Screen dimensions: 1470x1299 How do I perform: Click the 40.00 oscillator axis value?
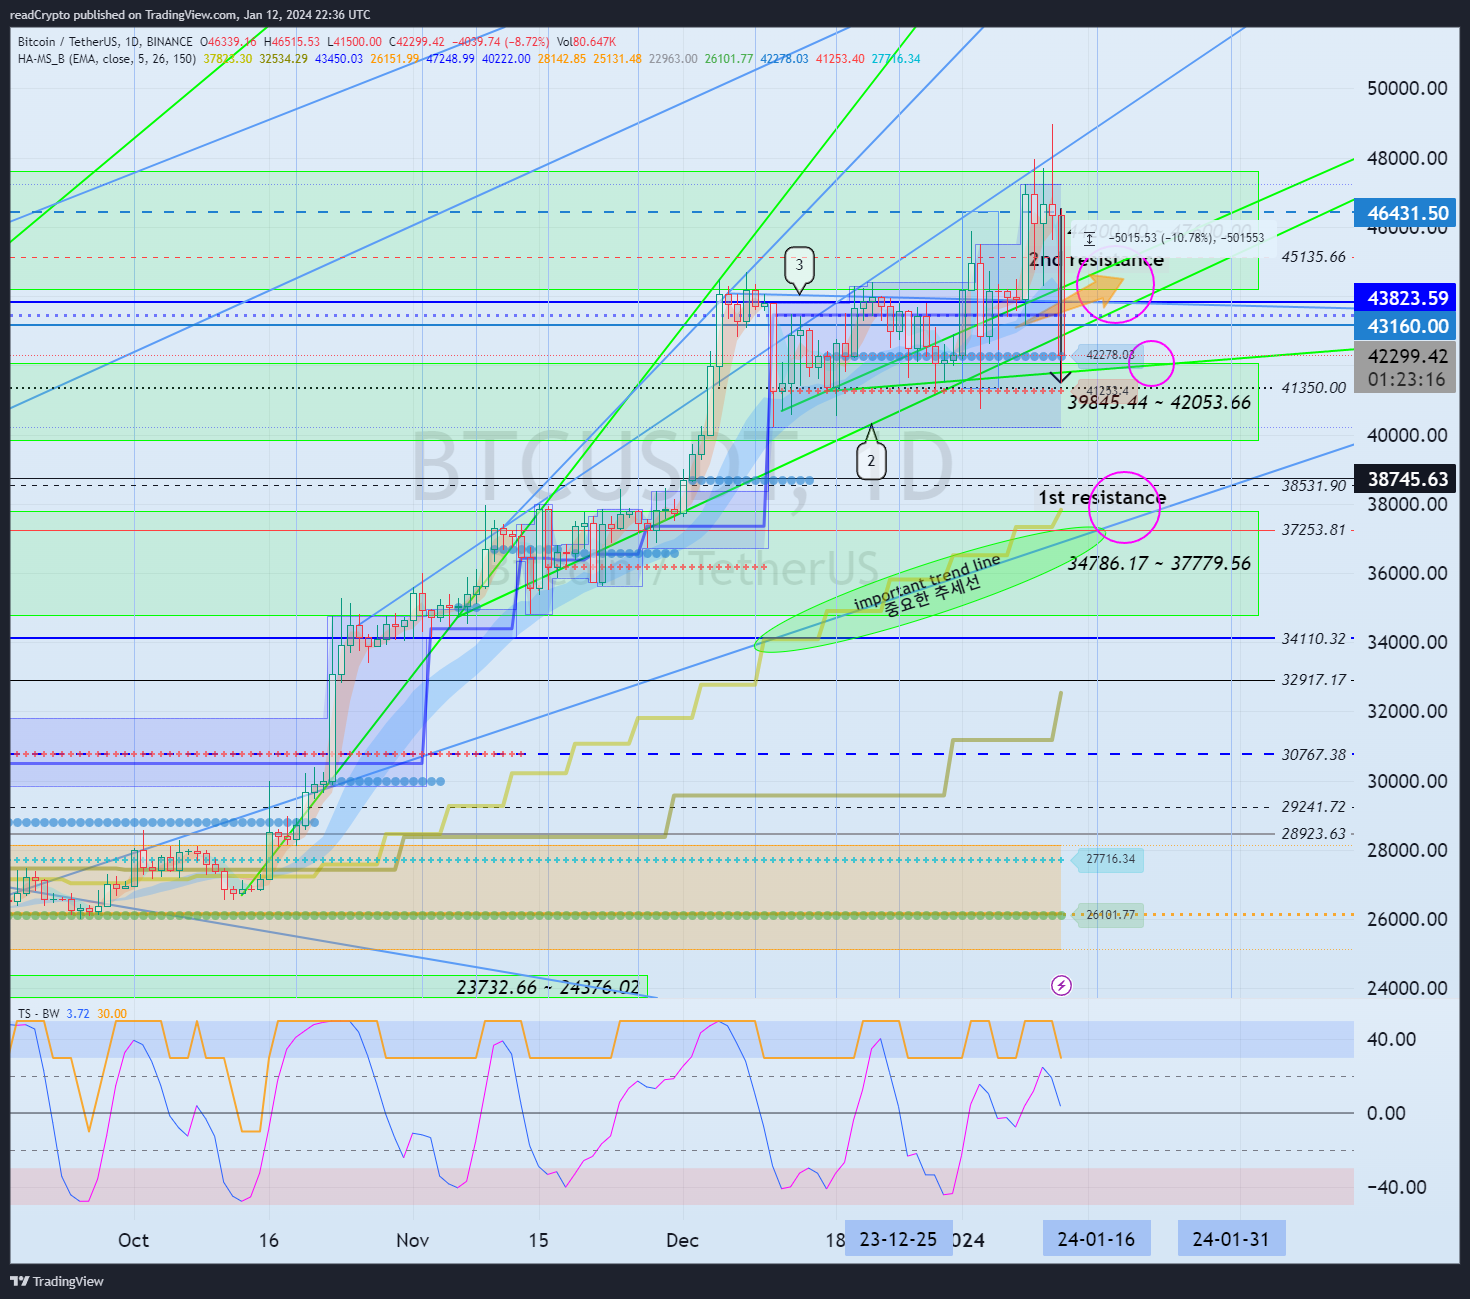click(1392, 1039)
